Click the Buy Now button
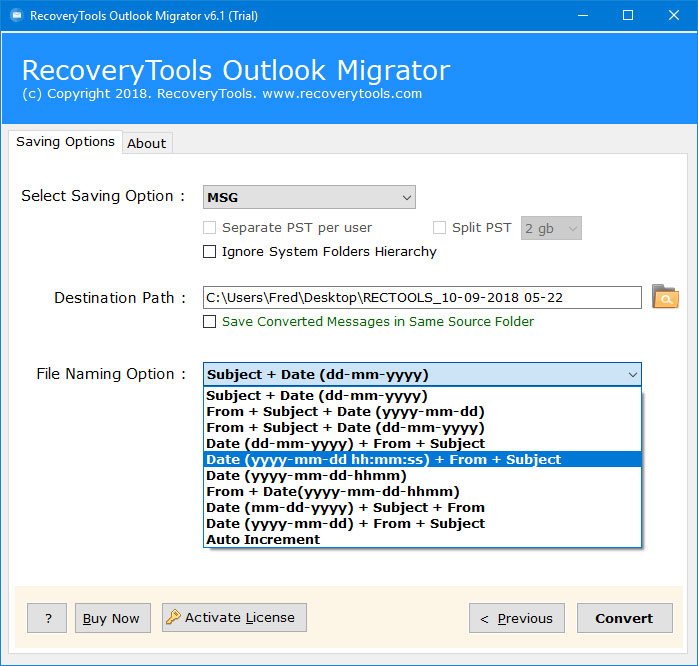Image resolution: width=698 pixels, height=666 pixels. point(113,618)
